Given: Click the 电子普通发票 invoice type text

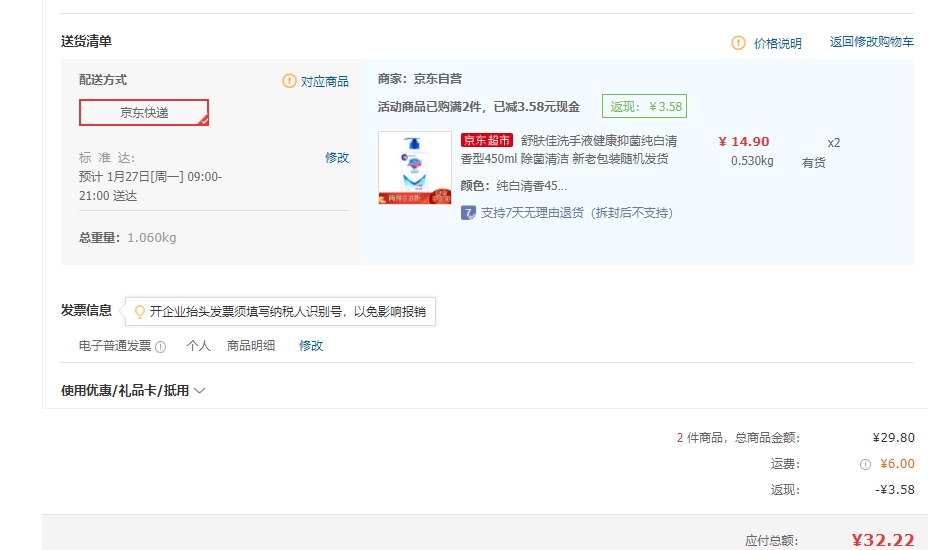Looking at the screenshot, I should click(115, 346).
